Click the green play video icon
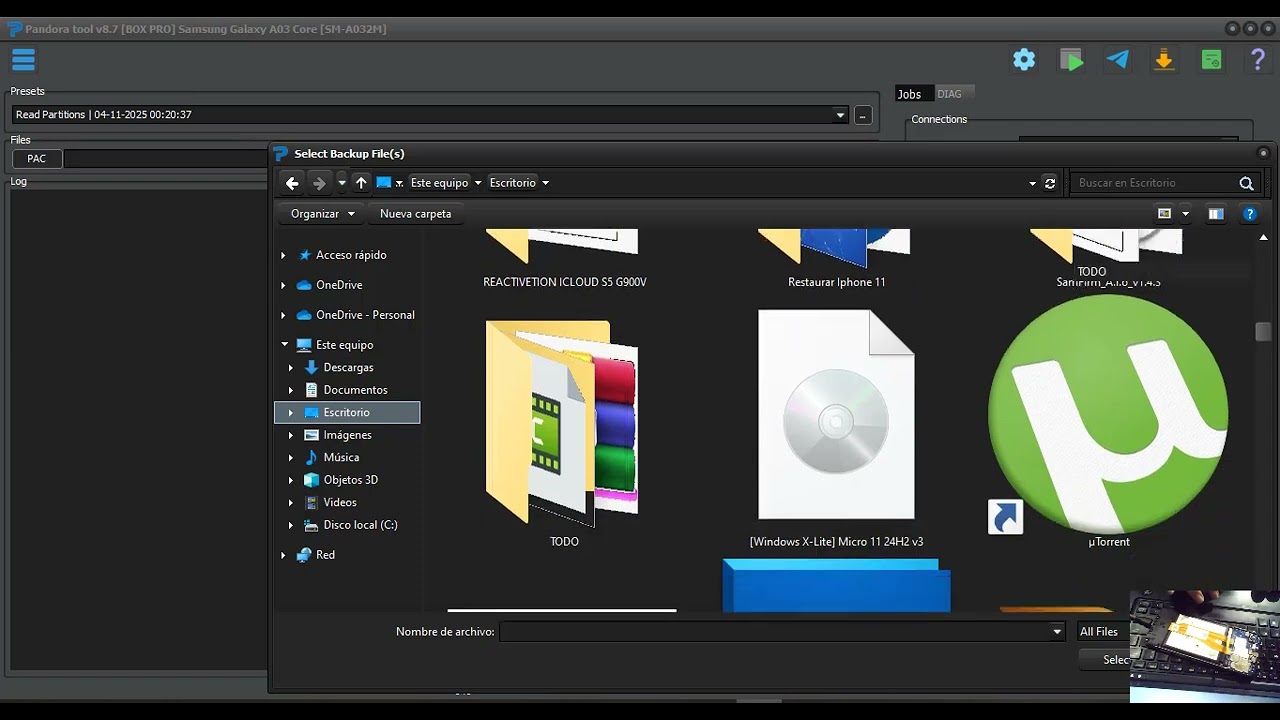Image resolution: width=1280 pixels, height=720 pixels. click(1072, 60)
